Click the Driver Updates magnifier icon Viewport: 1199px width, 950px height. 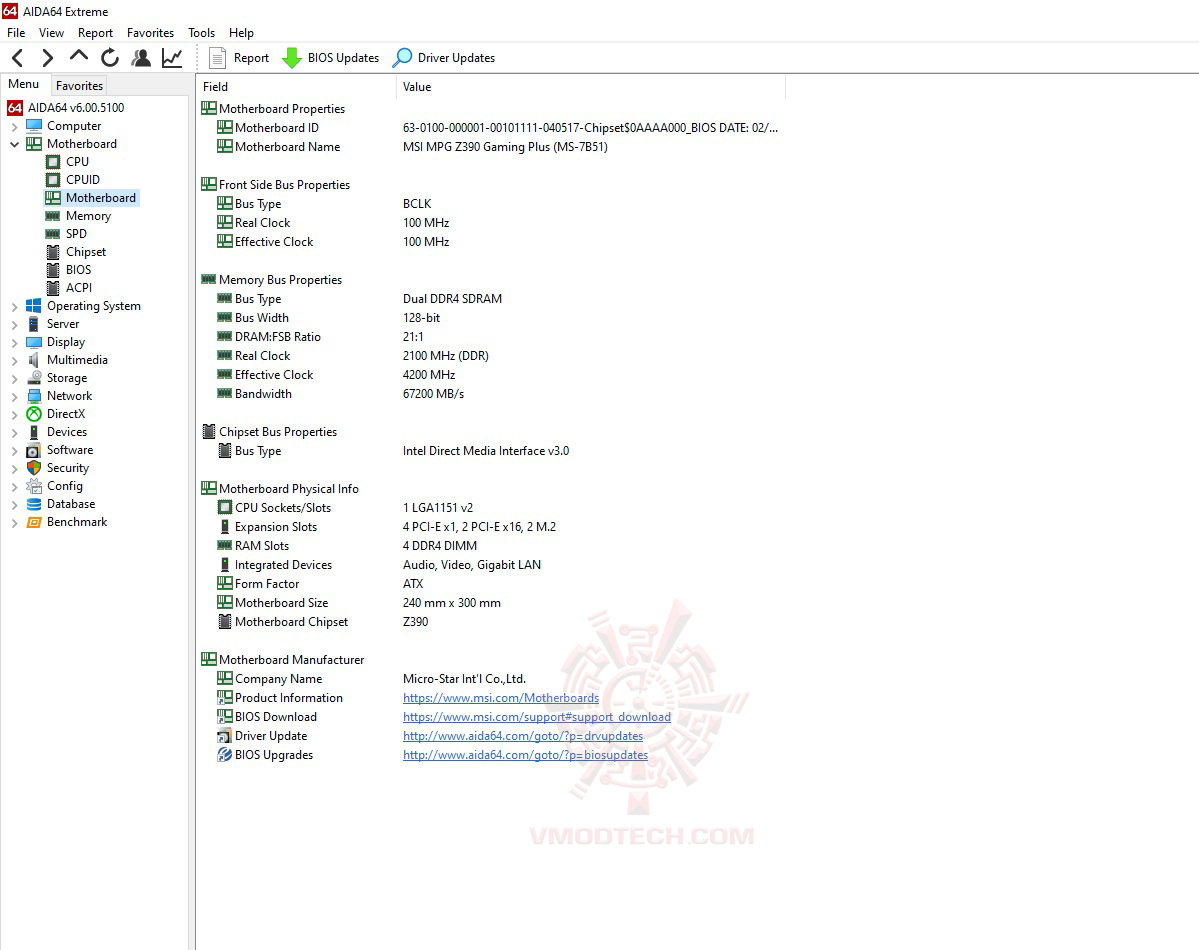click(402, 58)
